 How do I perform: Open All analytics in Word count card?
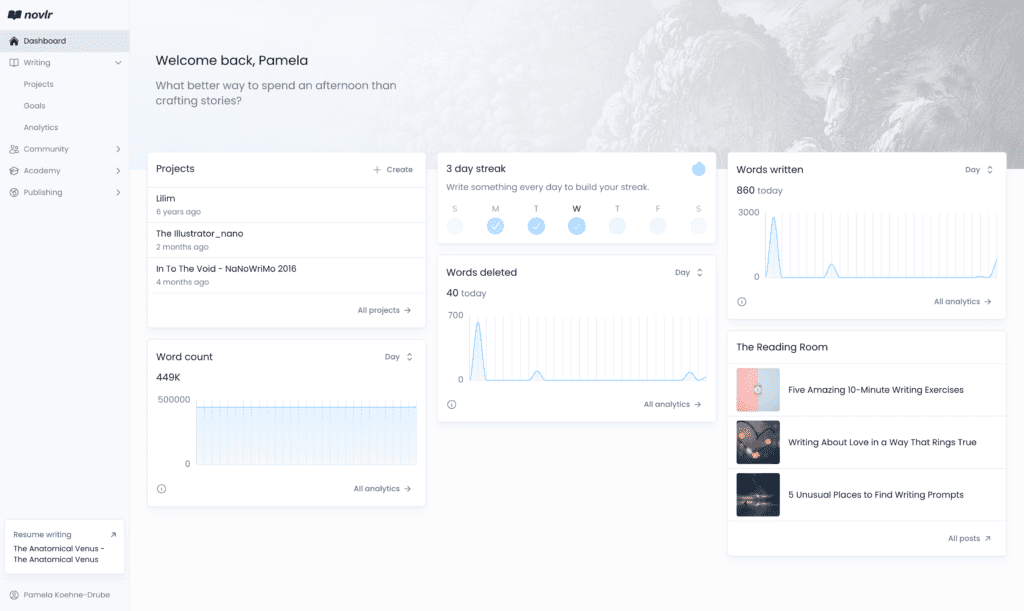(382, 488)
